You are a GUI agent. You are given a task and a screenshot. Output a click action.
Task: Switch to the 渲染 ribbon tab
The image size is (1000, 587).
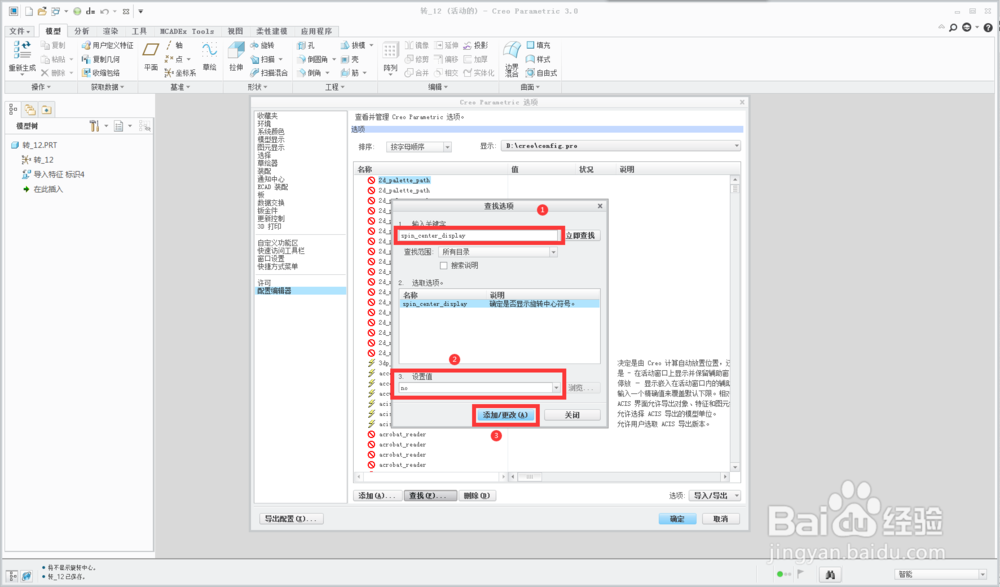pos(110,31)
